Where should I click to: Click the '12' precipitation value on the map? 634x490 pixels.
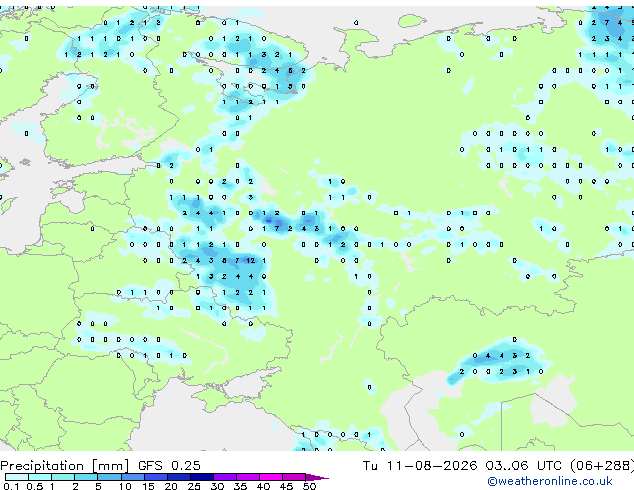[251, 260]
